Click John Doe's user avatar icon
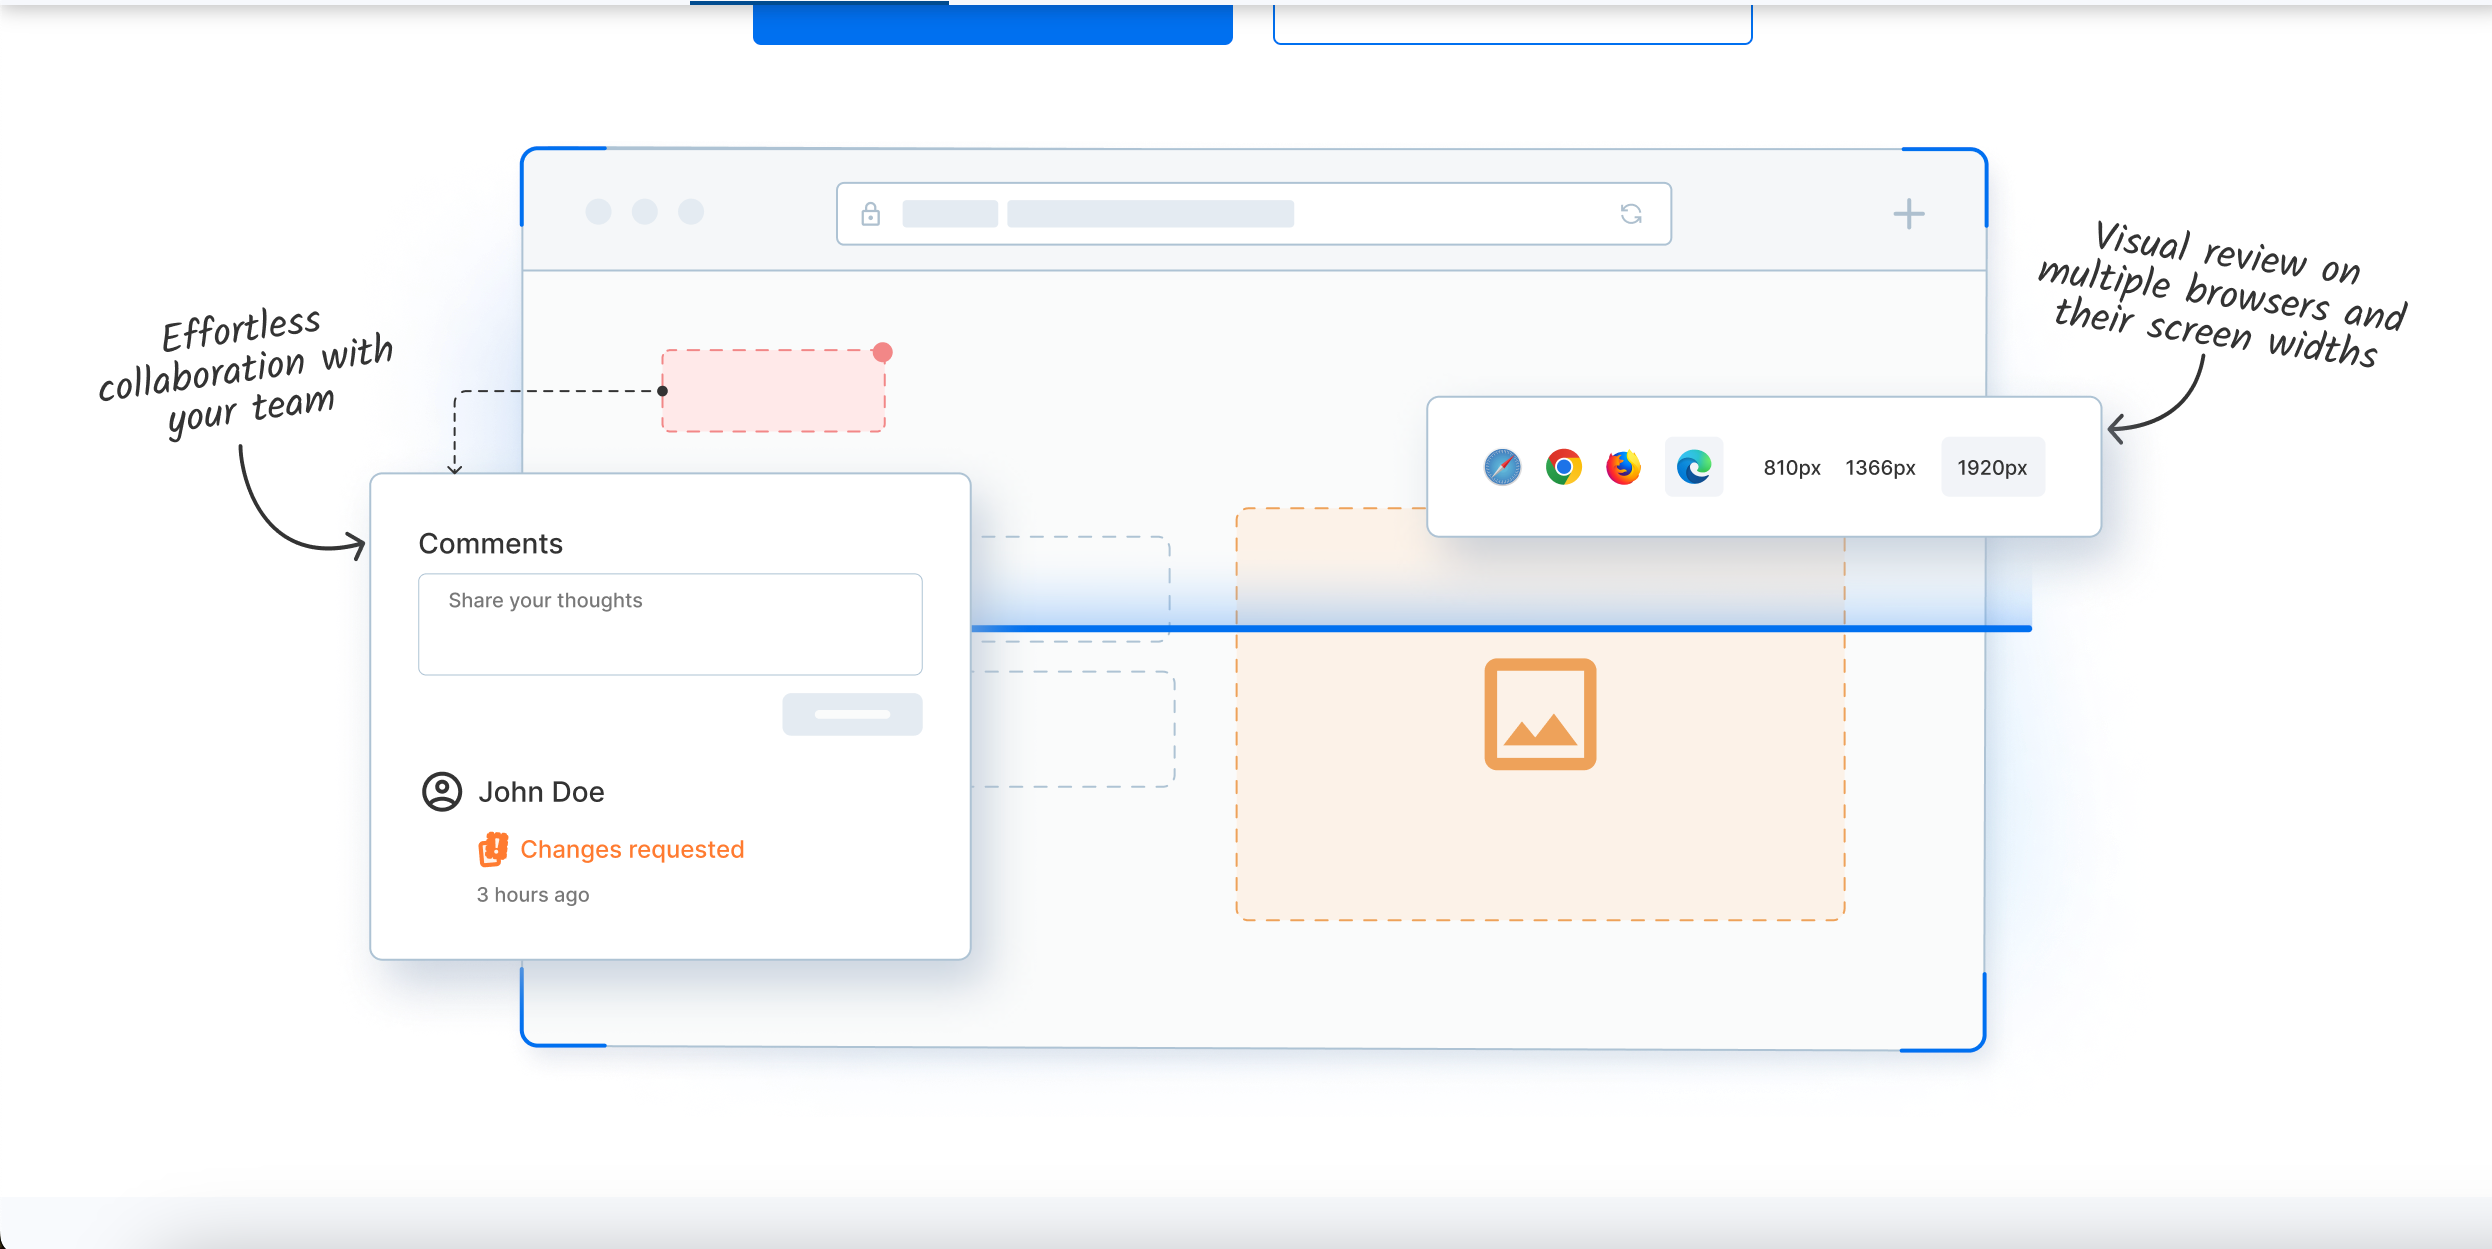The height and width of the screenshot is (1249, 2492). coord(441,791)
